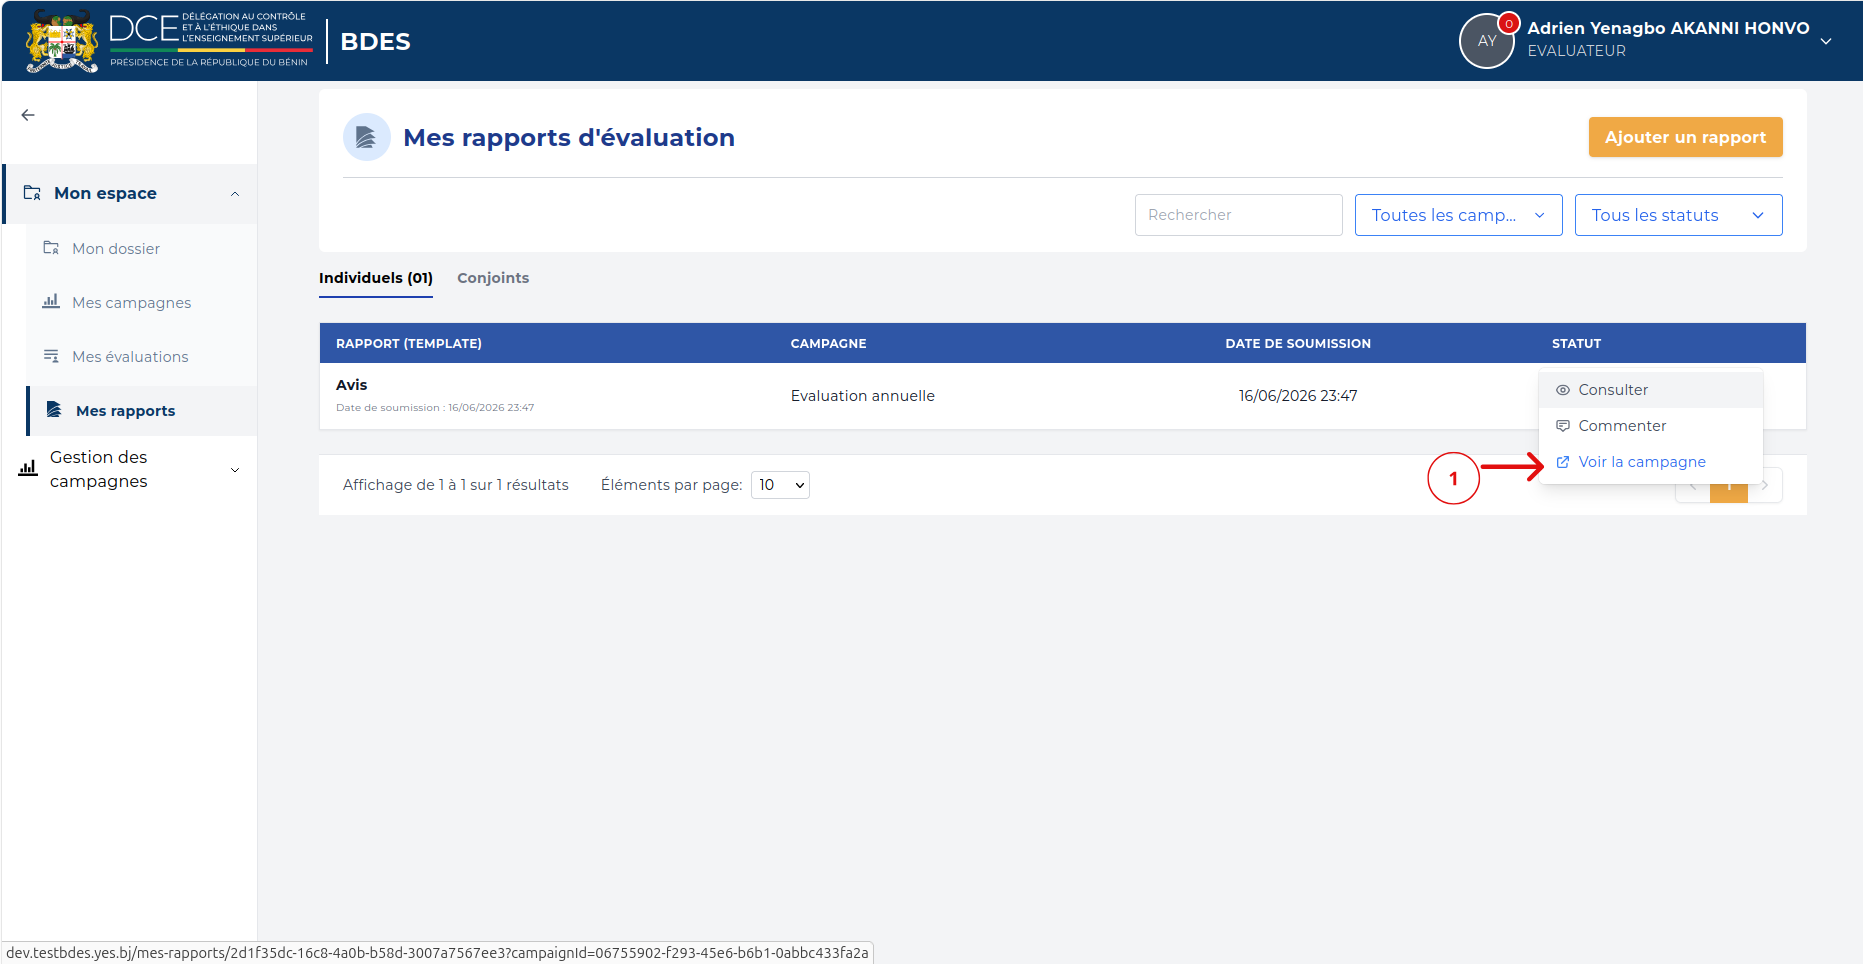The image size is (1863, 964).
Task: Click the comment icon next to Commenter
Action: click(x=1563, y=426)
